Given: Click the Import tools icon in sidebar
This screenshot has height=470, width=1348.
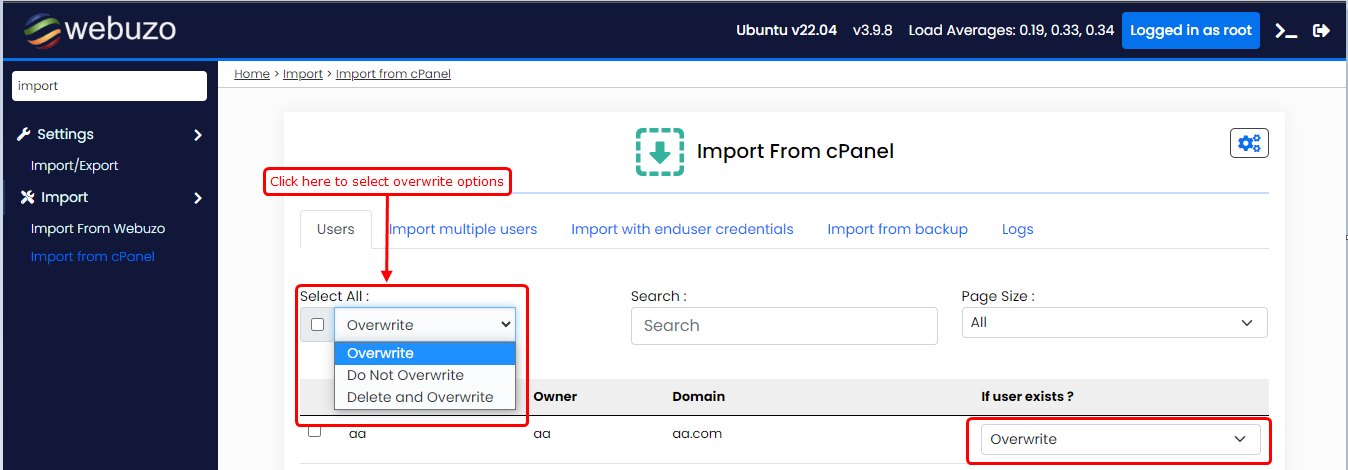Looking at the screenshot, I should pyautogui.click(x=27, y=197).
